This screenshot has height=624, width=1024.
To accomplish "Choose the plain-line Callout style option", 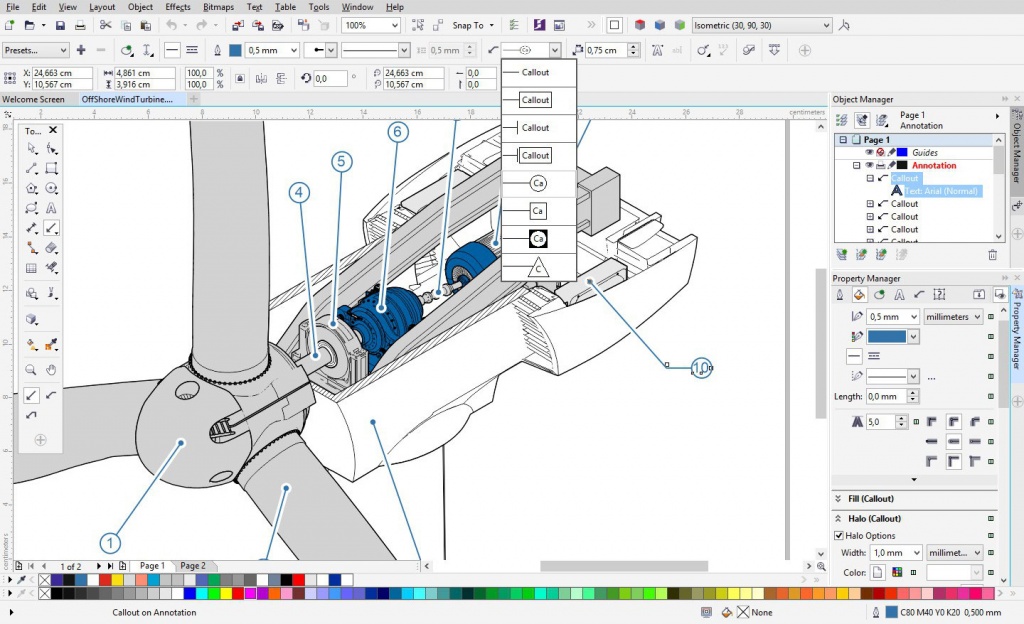I will click(x=539, y=72).
